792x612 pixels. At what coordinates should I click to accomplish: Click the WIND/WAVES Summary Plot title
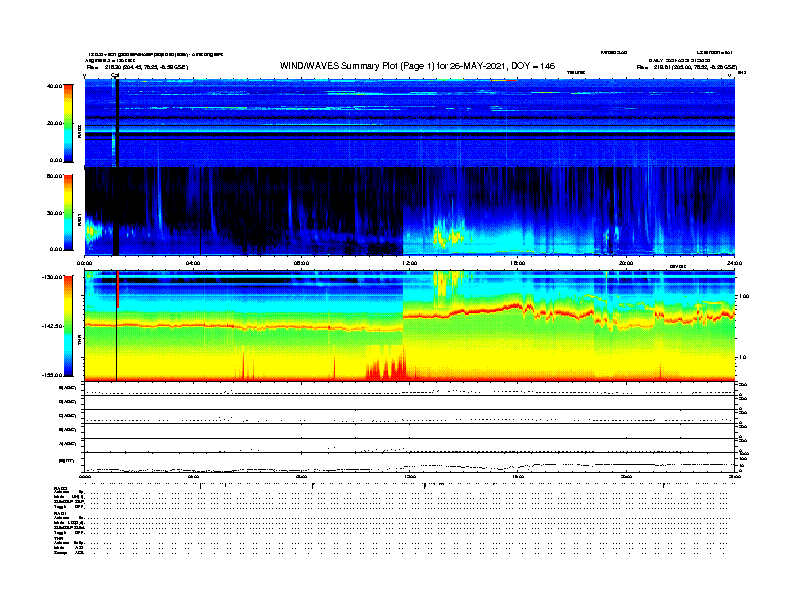[x=417, y=66]
